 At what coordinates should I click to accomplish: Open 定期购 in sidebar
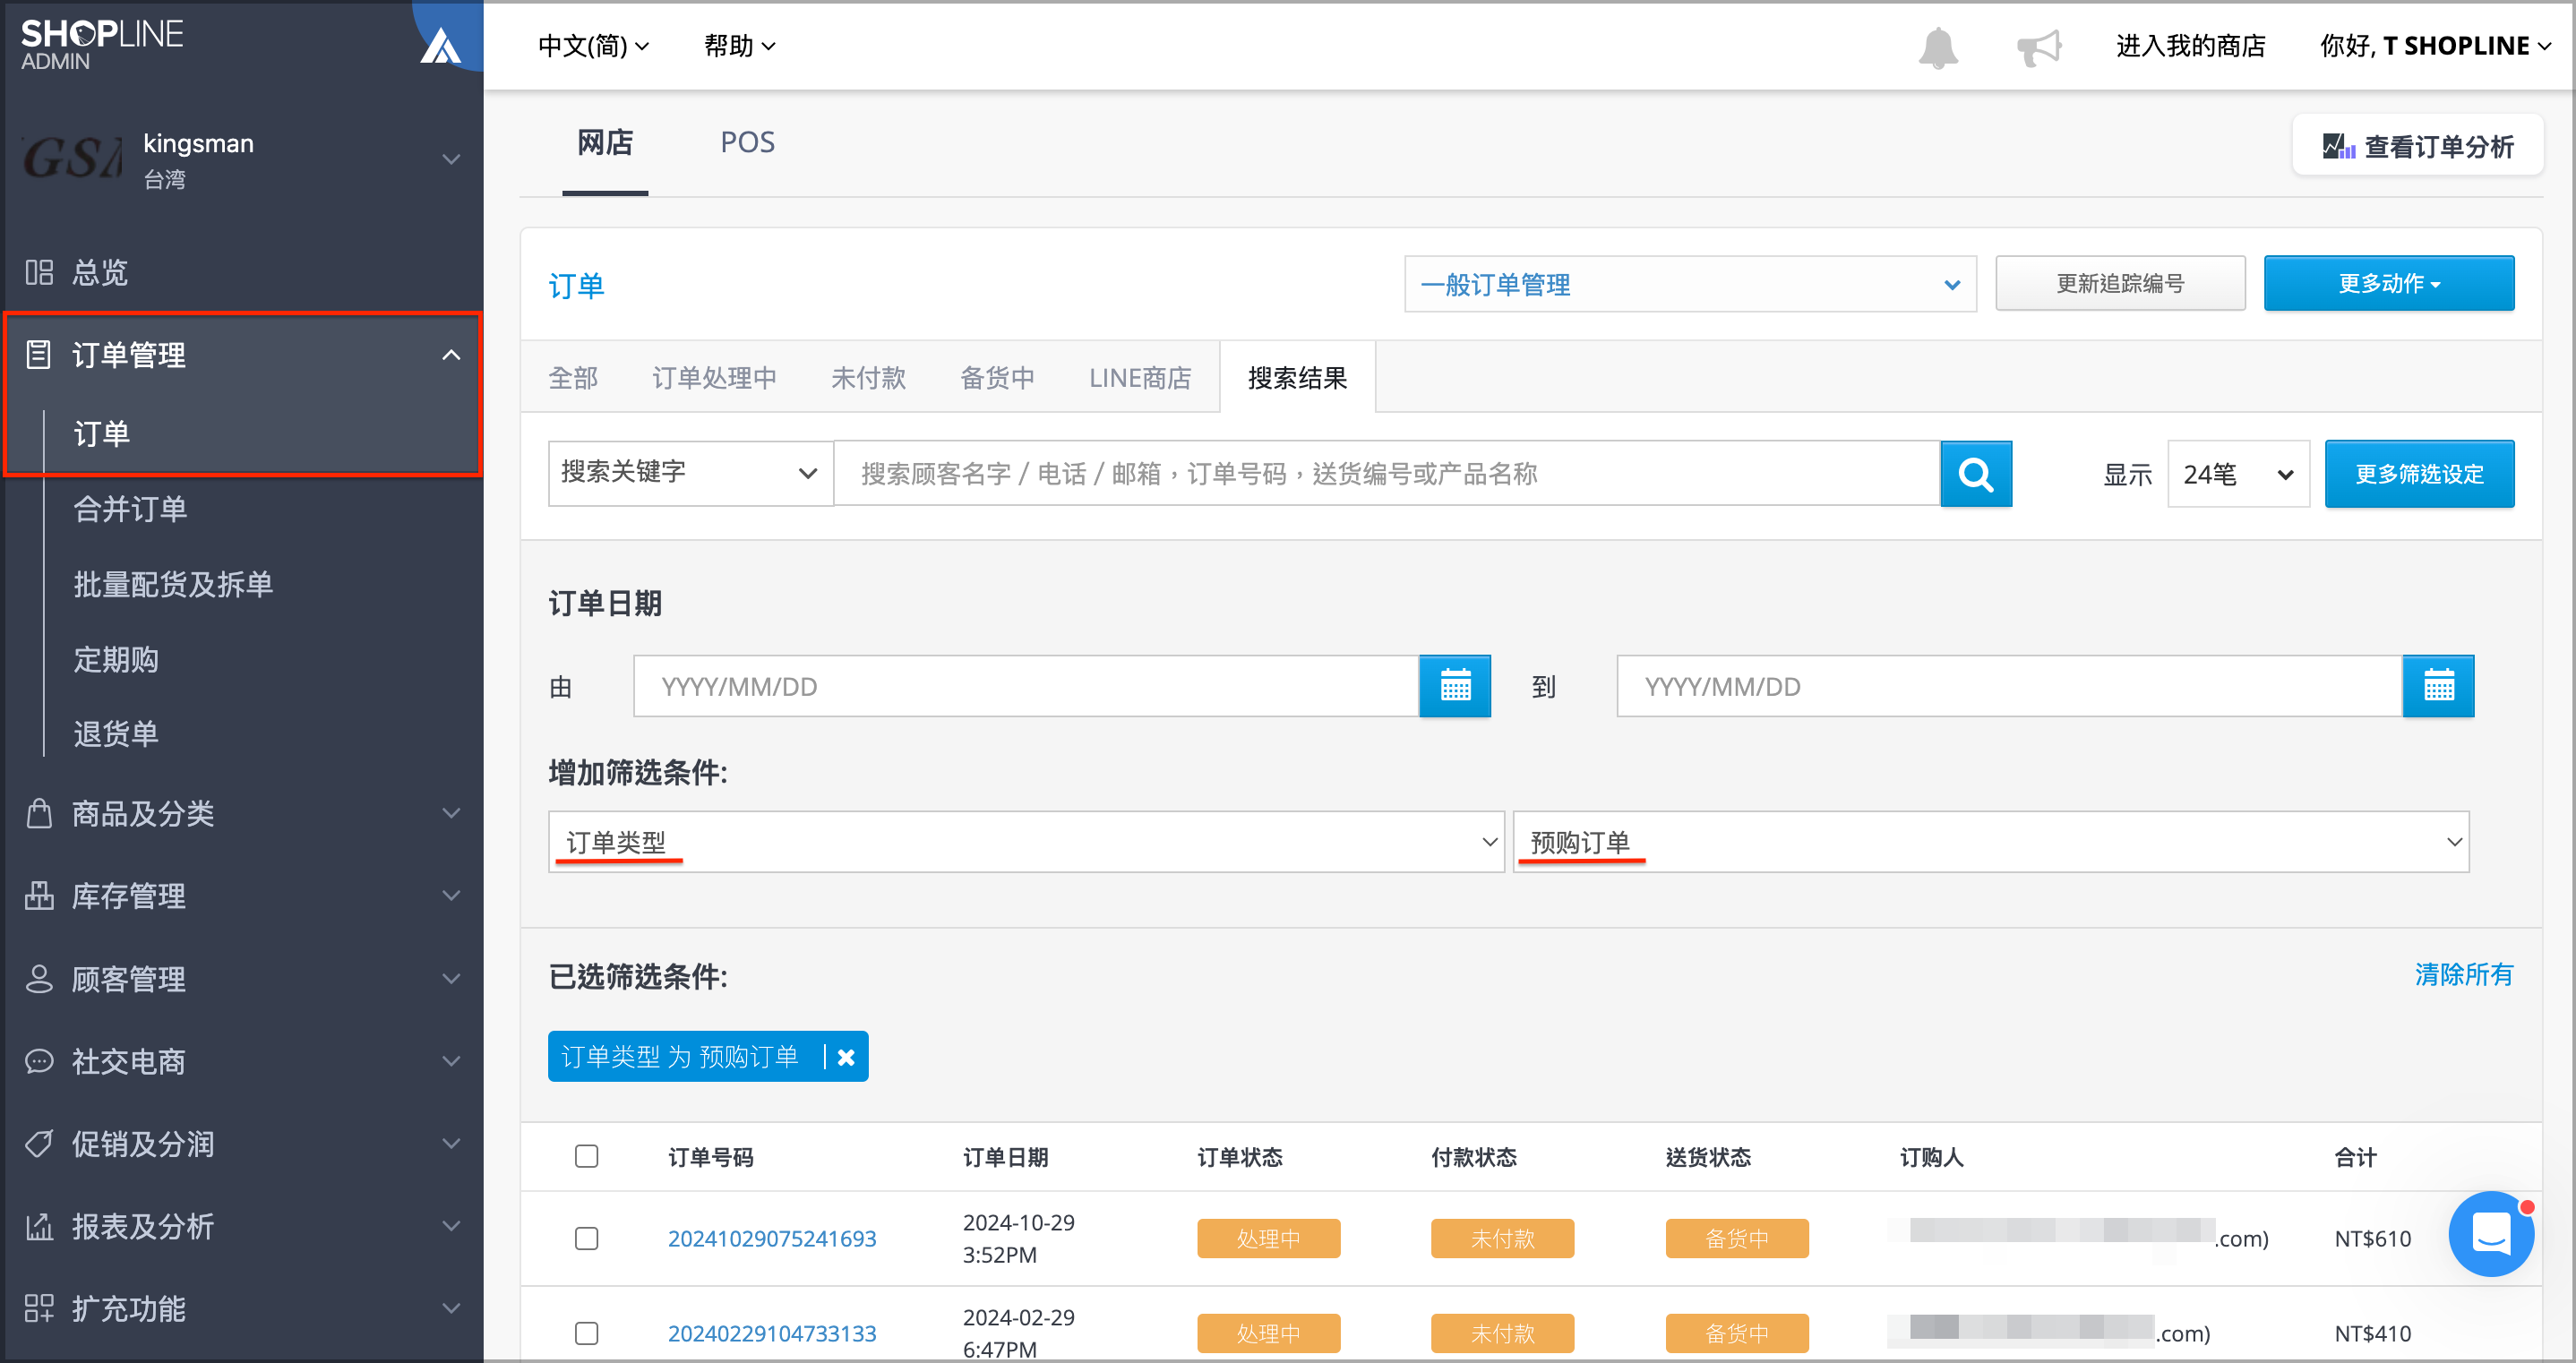116,659
